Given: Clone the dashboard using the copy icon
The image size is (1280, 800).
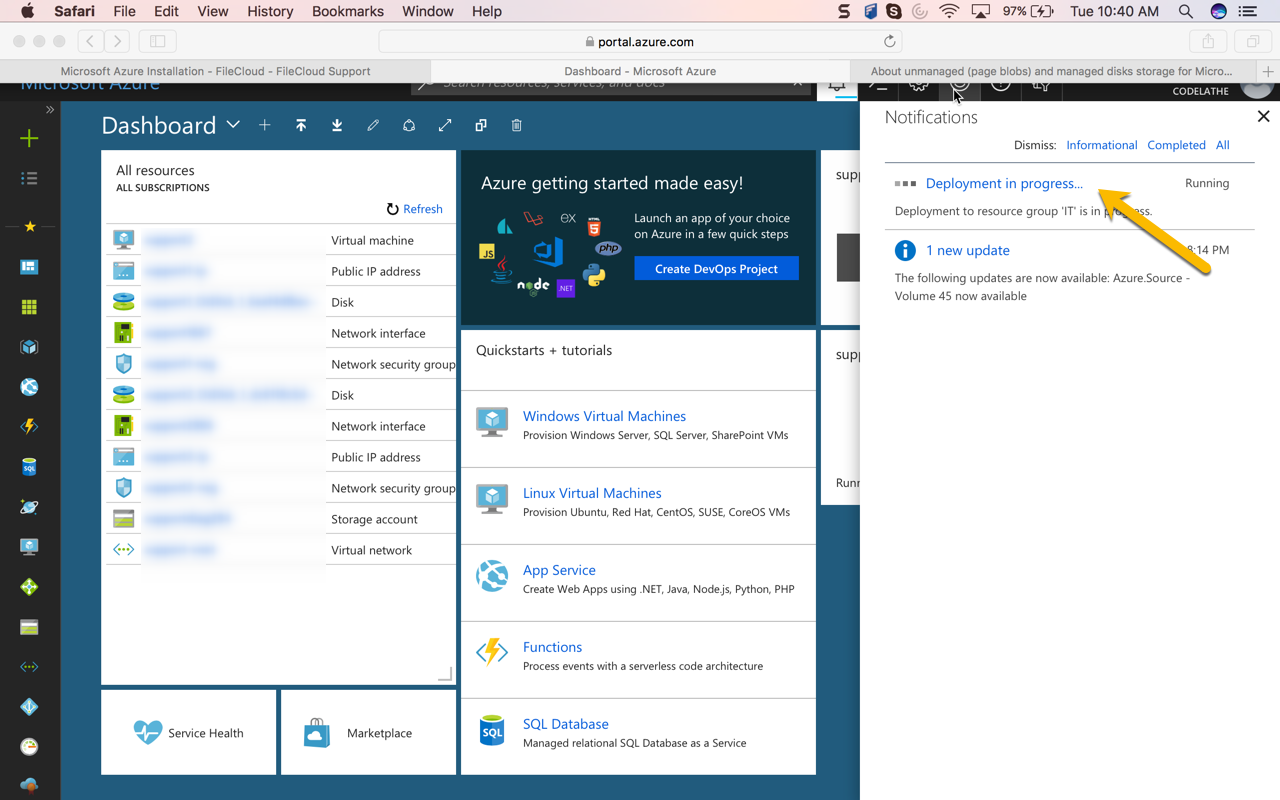Looking at the screenshot, I should tap(481, 126).
